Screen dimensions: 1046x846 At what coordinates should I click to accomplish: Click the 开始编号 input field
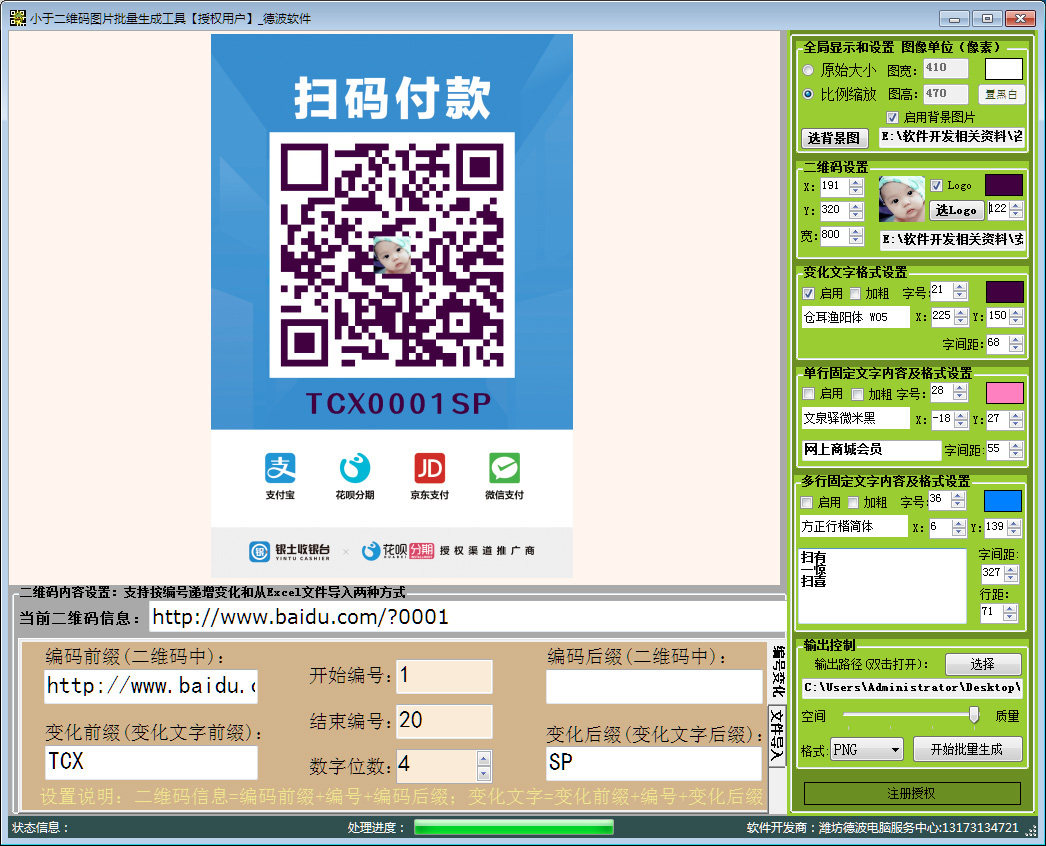444,677
